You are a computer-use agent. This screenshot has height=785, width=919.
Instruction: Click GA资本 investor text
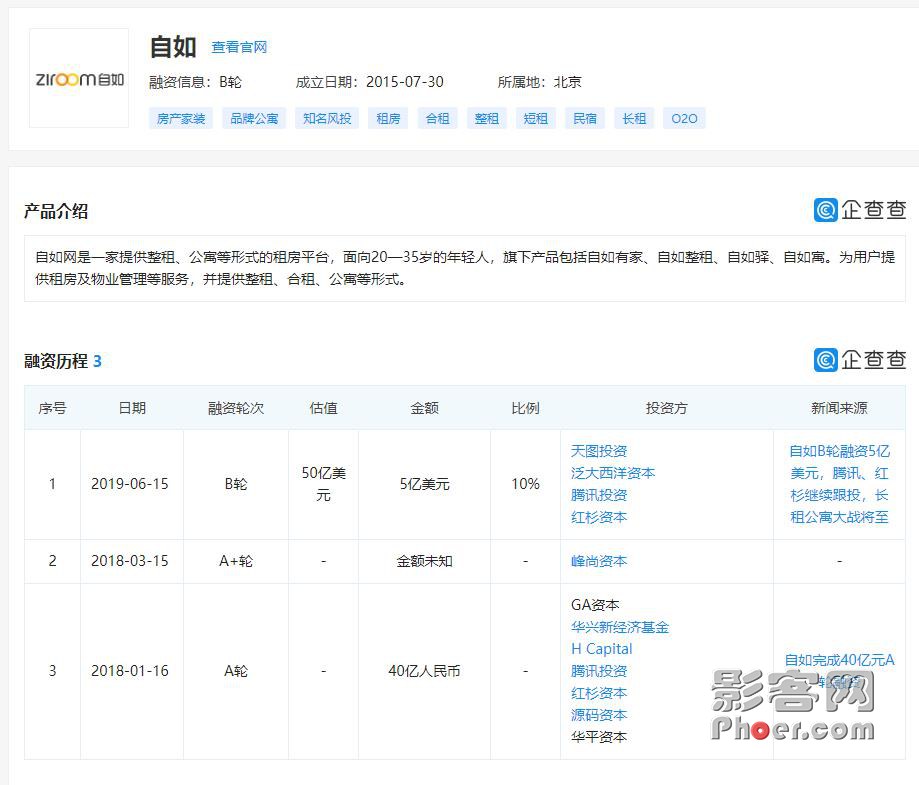(595, 605)
